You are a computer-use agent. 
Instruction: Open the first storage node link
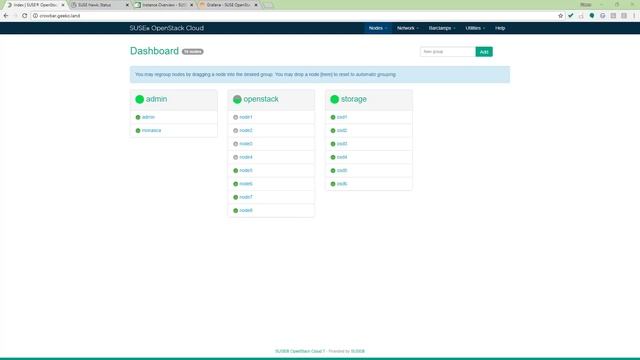point(342,117)
